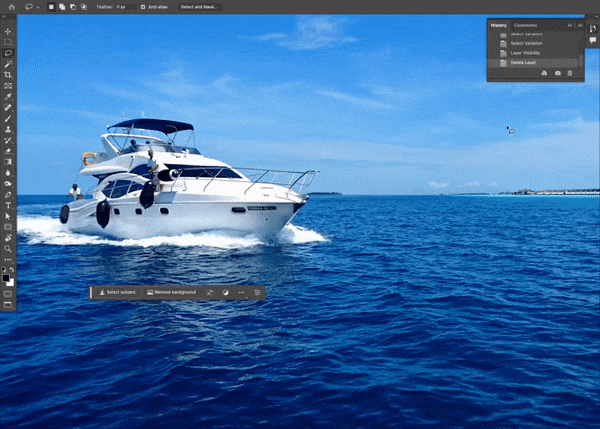Select the Rectangle shape tool

8,227
